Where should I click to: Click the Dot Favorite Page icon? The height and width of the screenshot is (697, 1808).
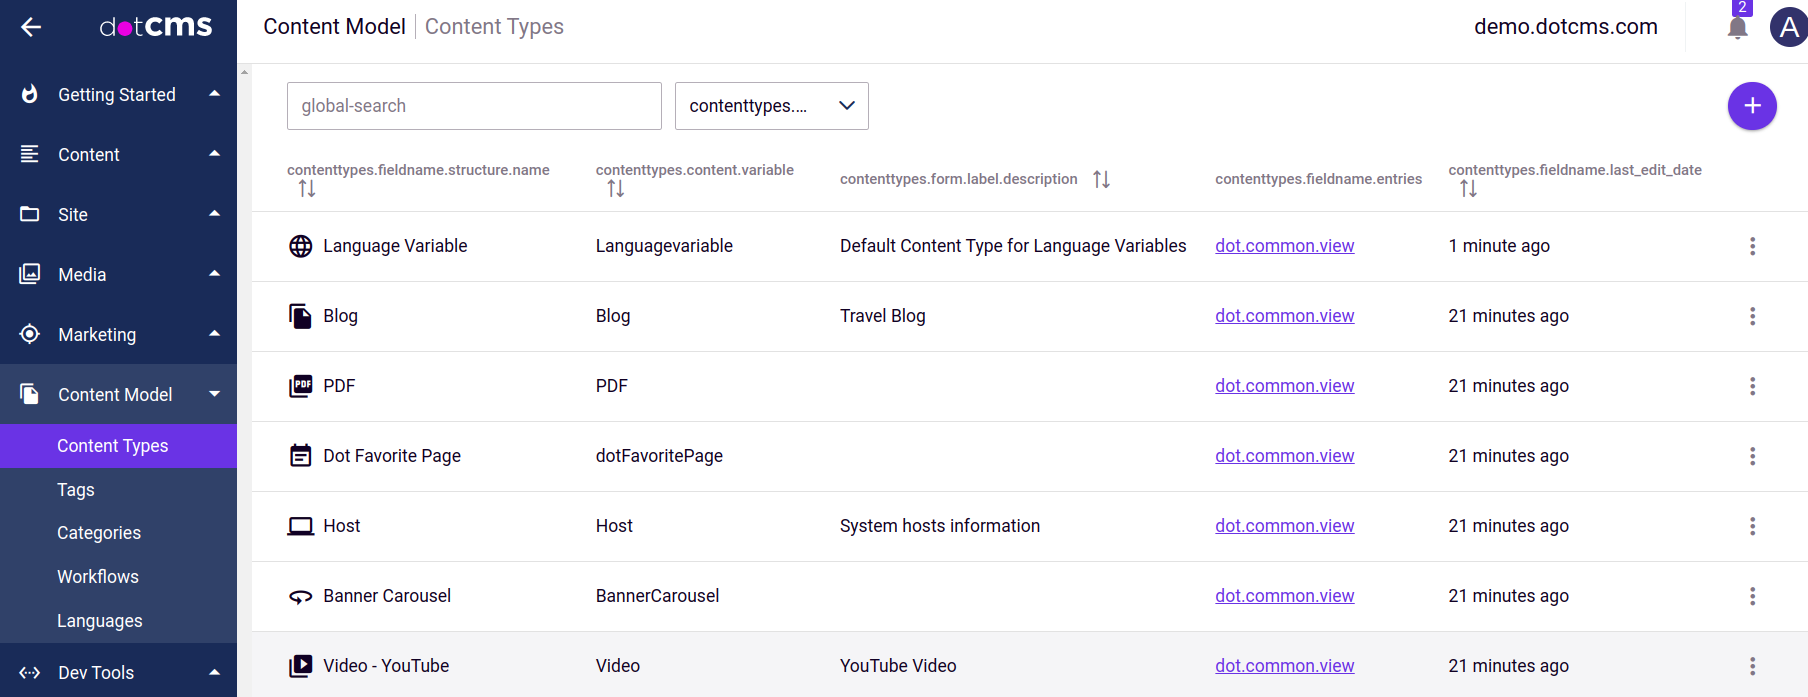(300, 456)
